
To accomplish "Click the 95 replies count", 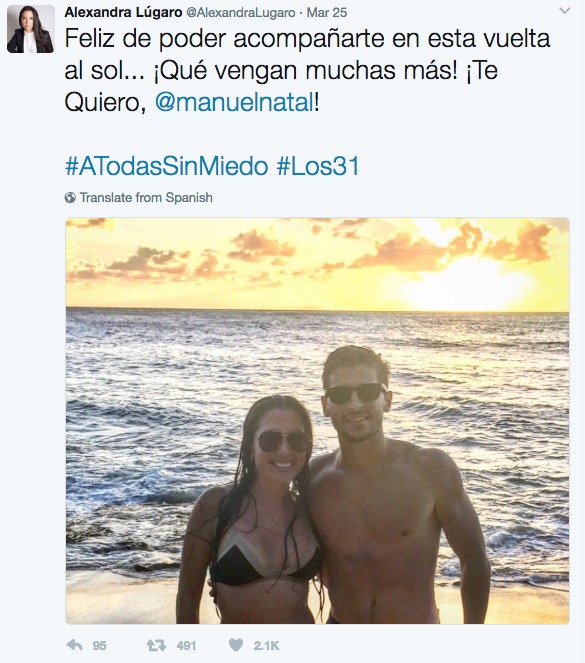I will 99,646.
